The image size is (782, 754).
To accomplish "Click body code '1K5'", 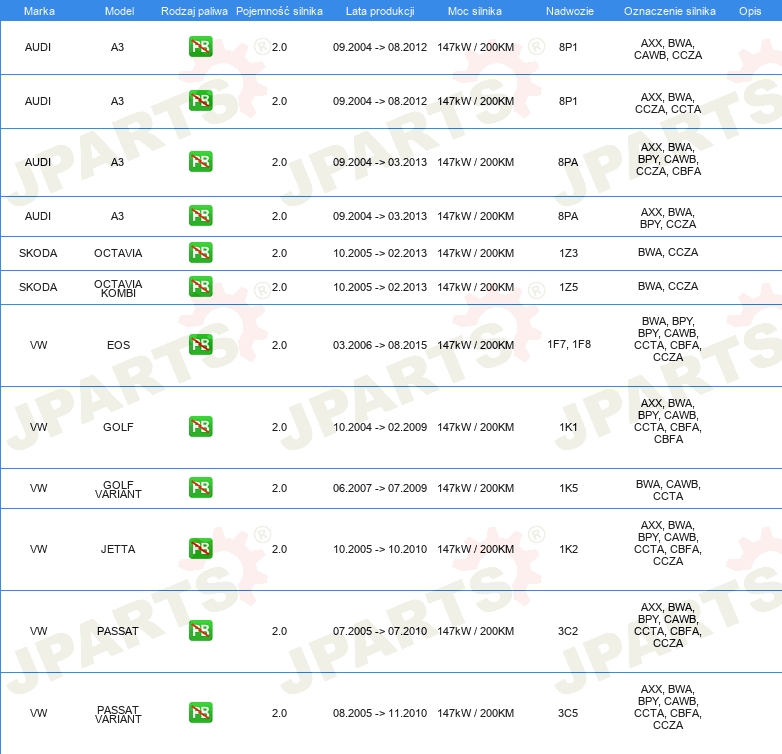I will (569, 488).
